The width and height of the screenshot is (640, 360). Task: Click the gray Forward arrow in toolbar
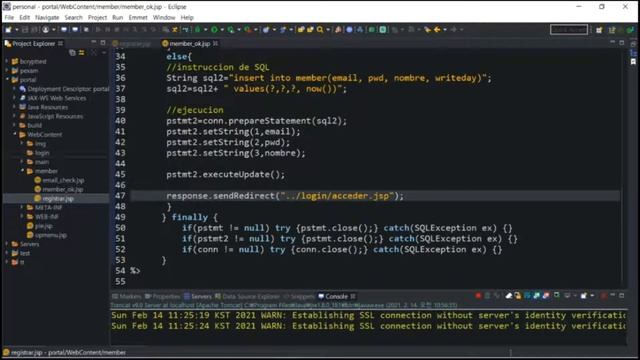click(x=453, y=29)
